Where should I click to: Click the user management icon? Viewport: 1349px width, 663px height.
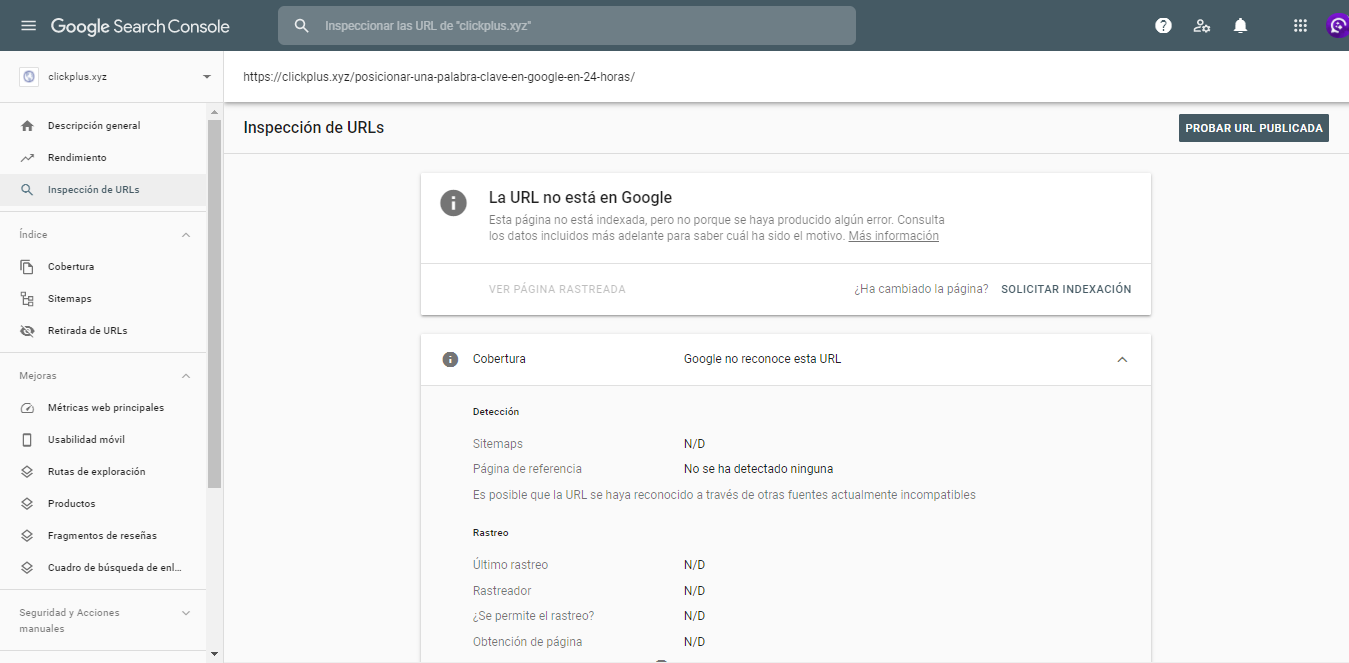coord(1201,25)
